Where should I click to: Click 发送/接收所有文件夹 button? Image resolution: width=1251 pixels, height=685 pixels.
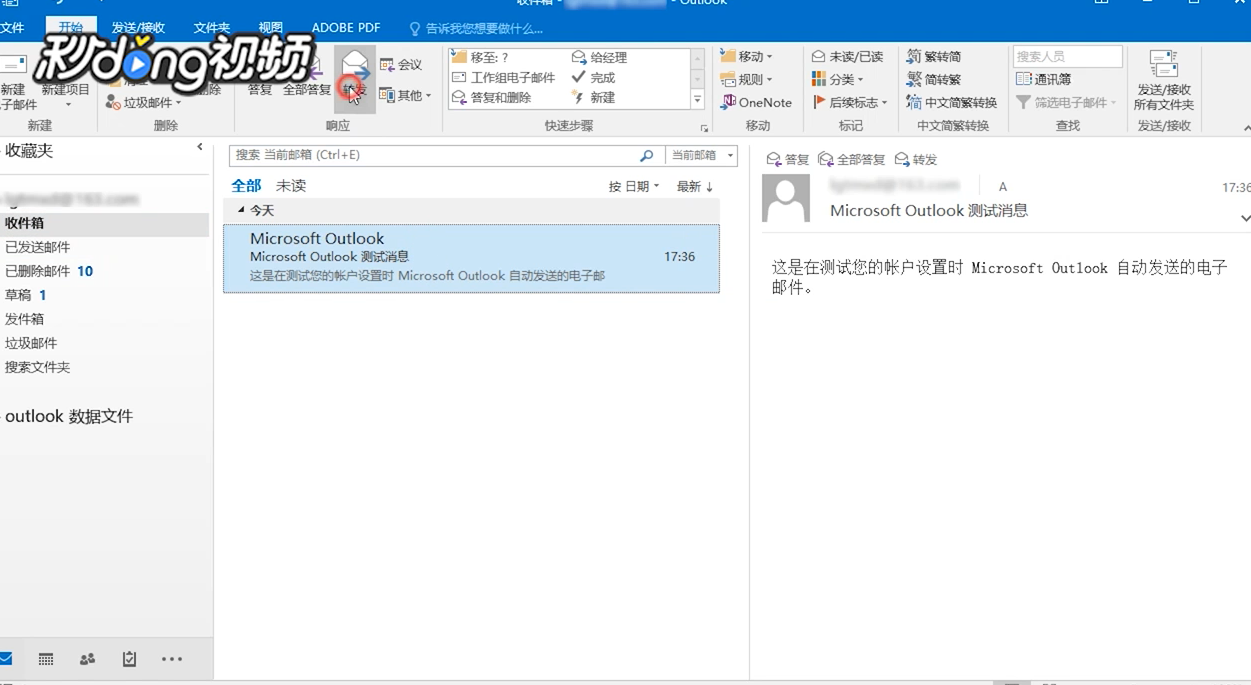(1164, 80)
